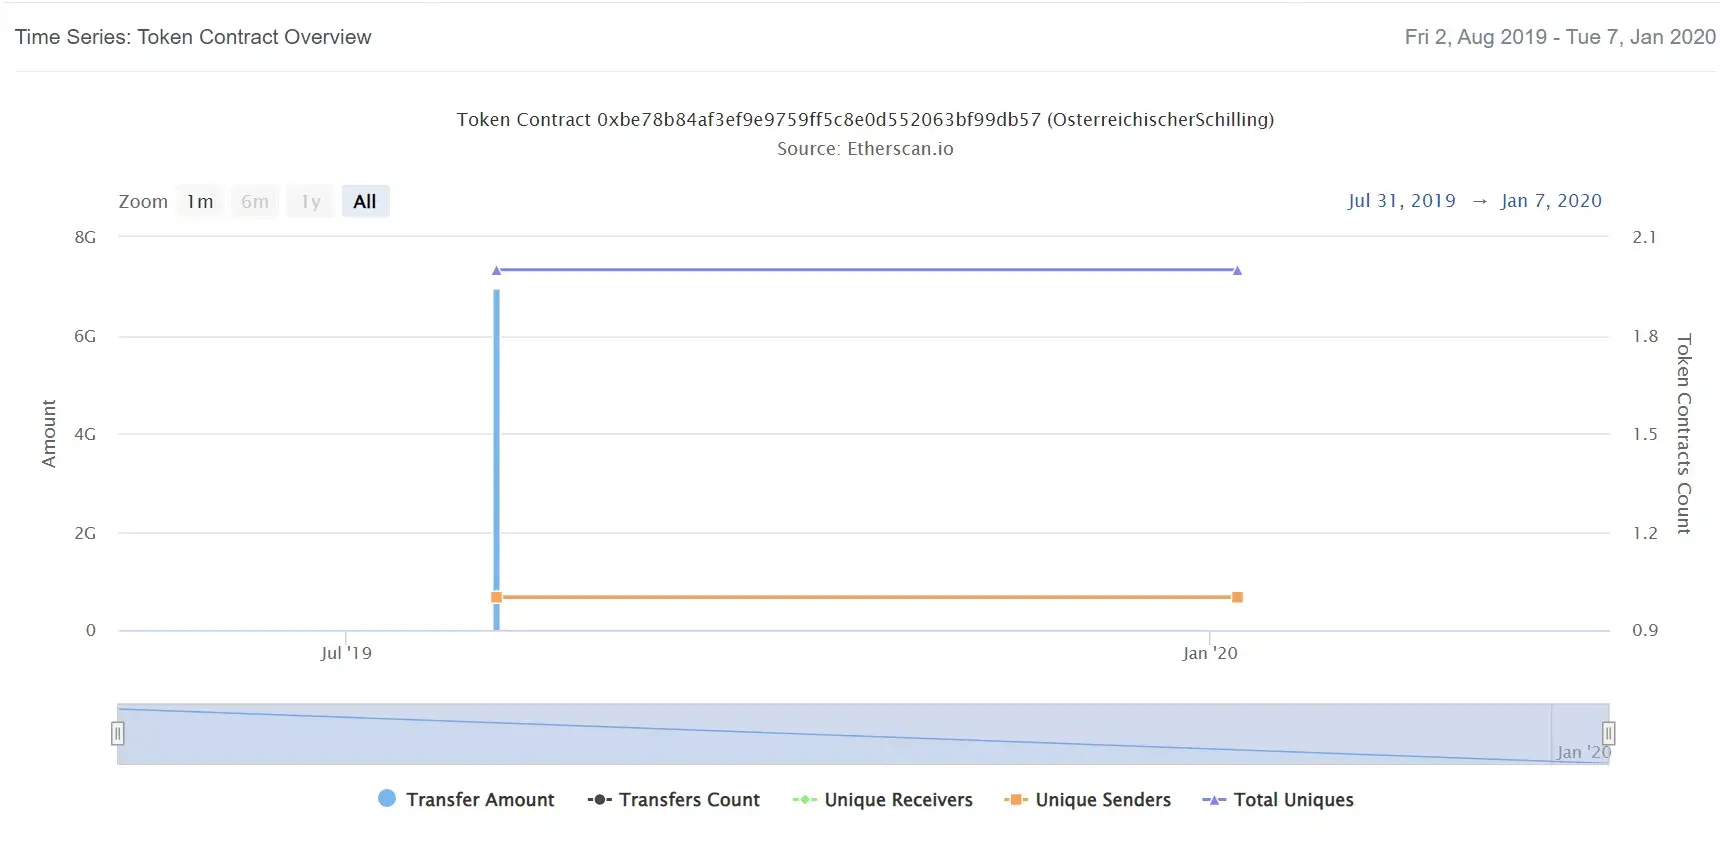Open the Jan 7, 2020 end date
This screenshot has width=1720, height=856.
click(1551, 201)
